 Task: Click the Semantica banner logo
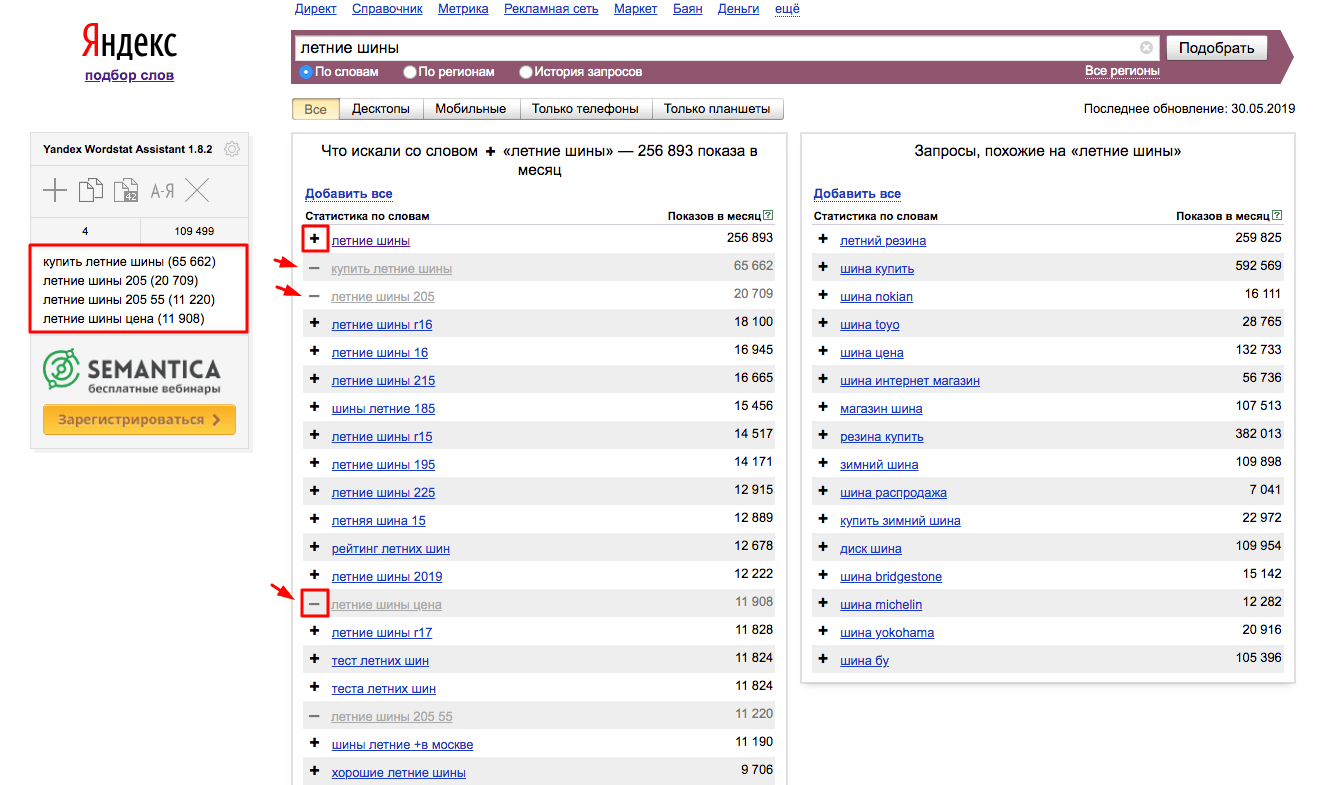coord(131,369)
